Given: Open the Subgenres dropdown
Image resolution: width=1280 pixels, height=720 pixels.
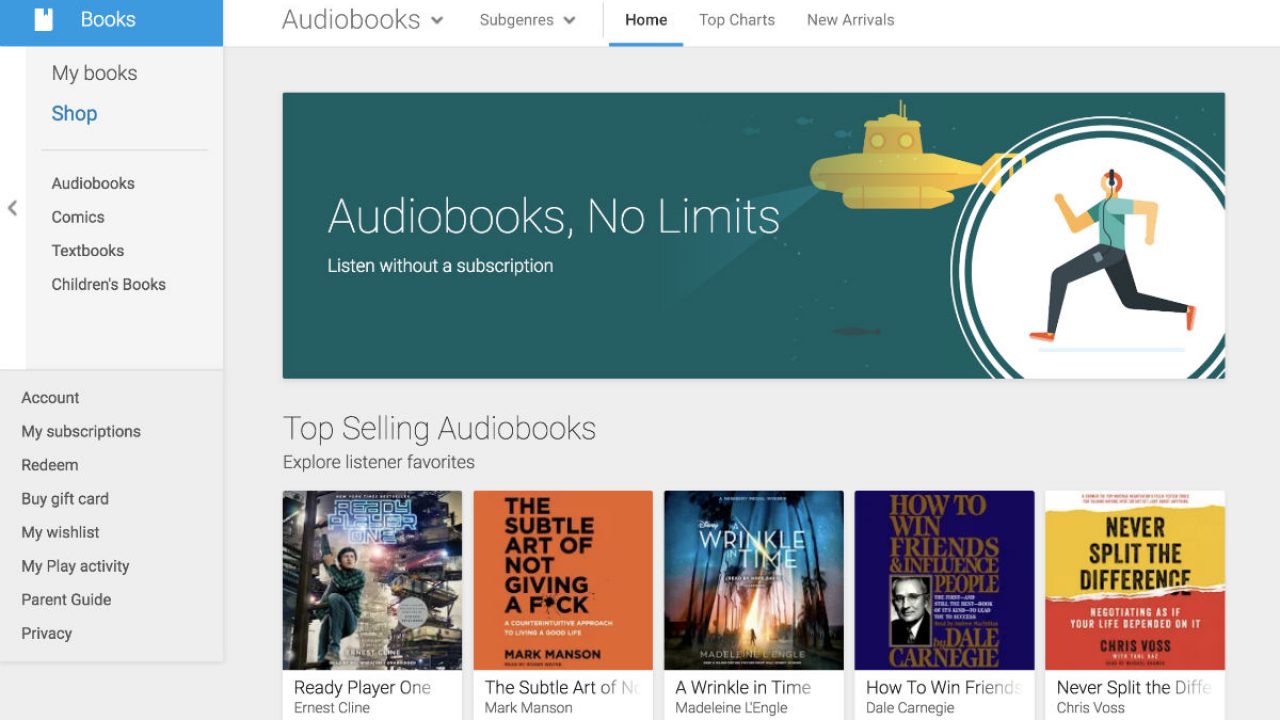Looking at the screenshot, I should 527,20.
